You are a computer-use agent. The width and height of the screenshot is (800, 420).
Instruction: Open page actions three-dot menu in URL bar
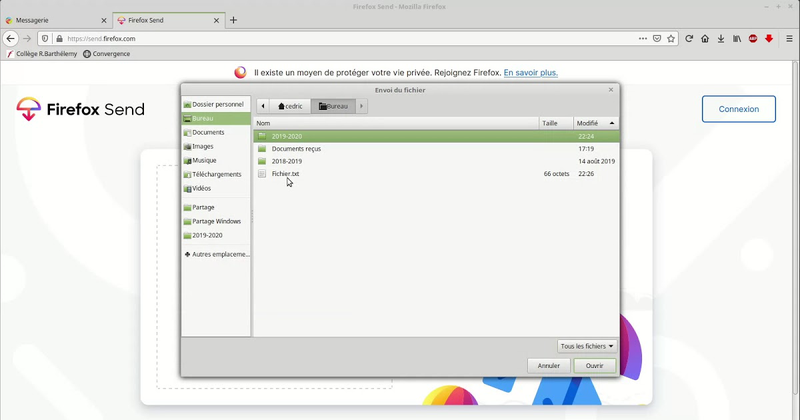(x=642, y=39)
